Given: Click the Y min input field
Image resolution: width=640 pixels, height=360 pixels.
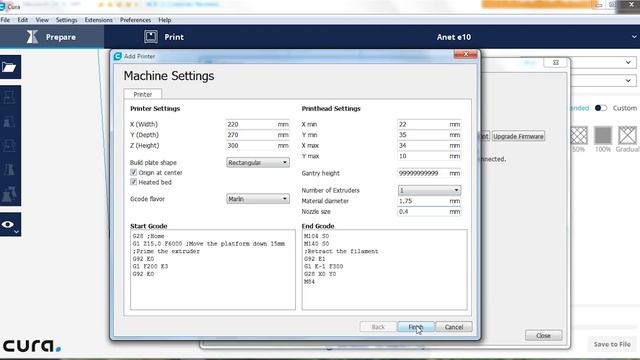Looking at the screenshot, I should [429, 135].
